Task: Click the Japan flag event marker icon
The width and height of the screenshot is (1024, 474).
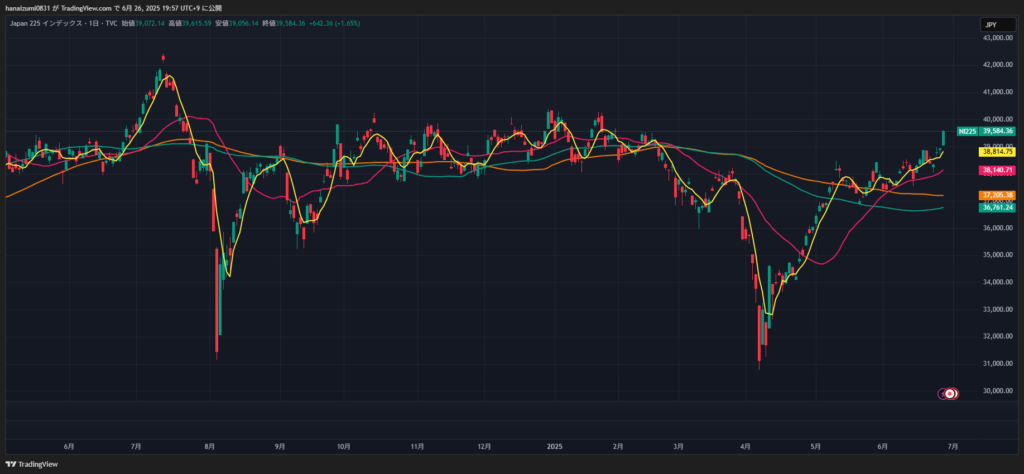Action: (x=951, y=393)
